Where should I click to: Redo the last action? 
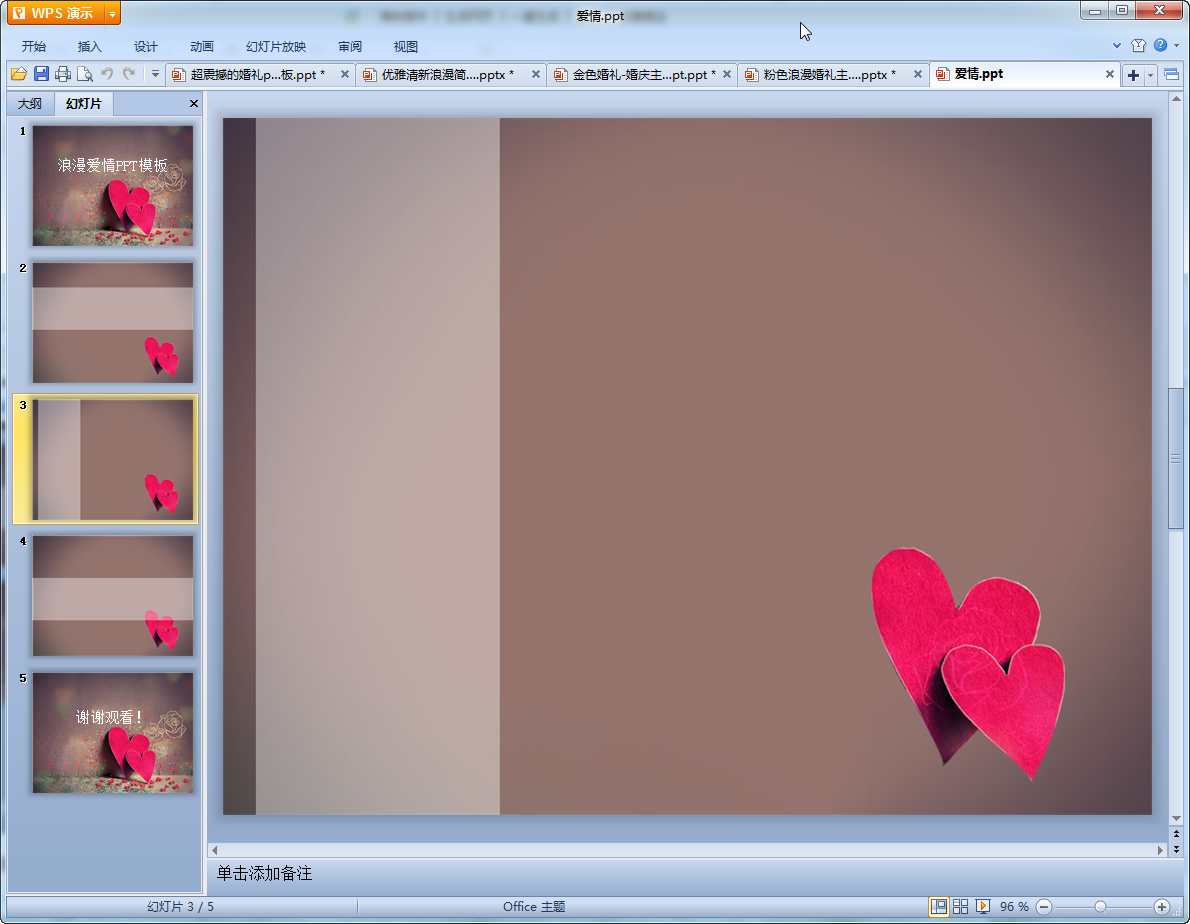[129, 74]
